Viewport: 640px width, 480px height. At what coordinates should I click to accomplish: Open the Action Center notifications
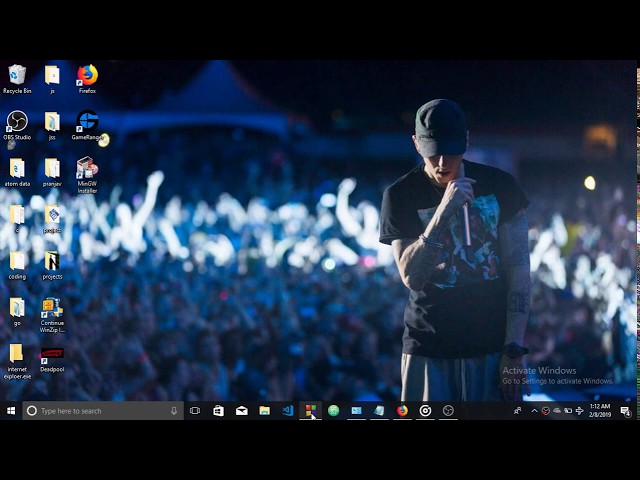coord(625,411)
